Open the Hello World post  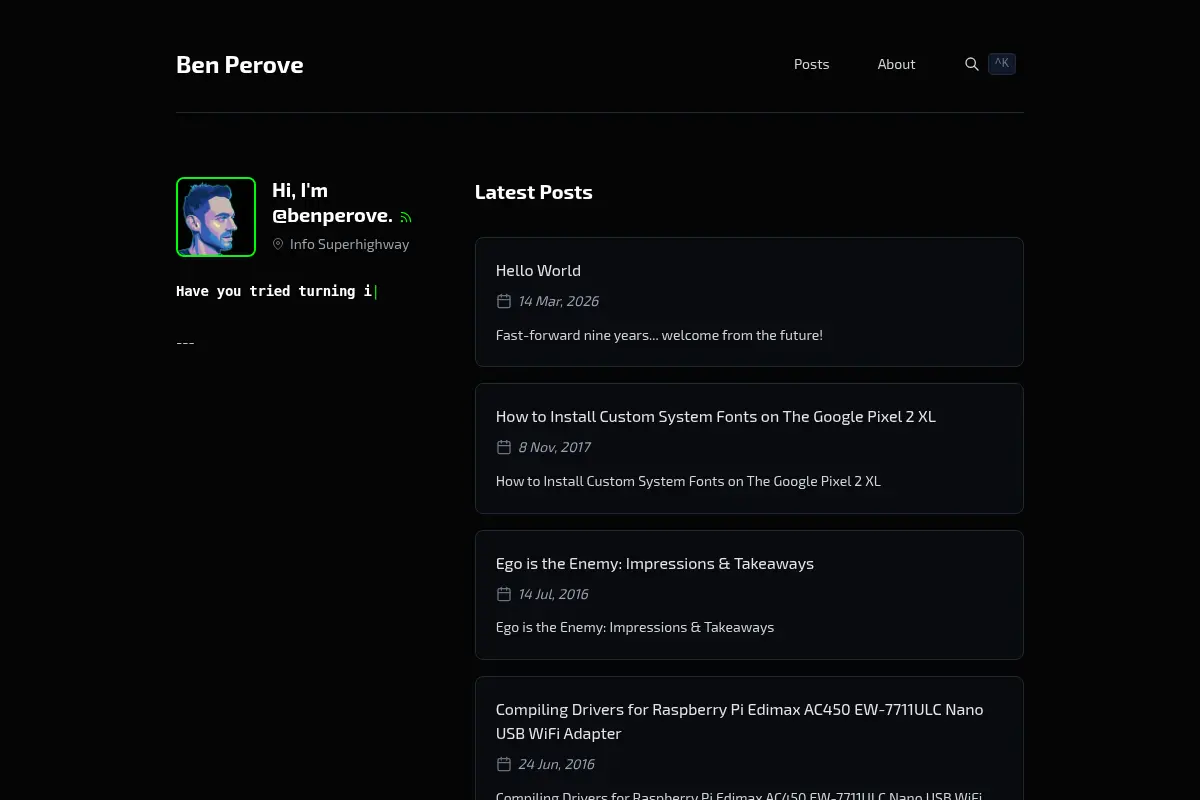pyautogui.click(x=538, y=270)
